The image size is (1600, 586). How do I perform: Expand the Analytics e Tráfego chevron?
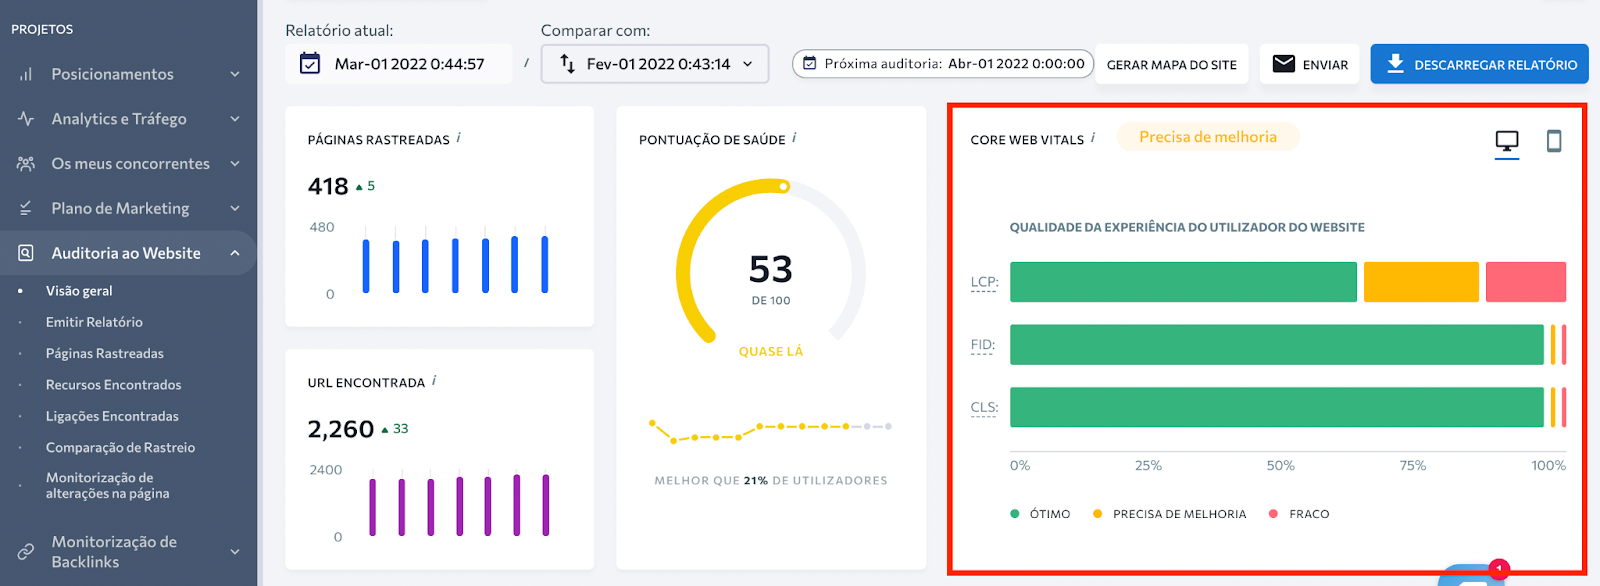[x=235, y=119]
